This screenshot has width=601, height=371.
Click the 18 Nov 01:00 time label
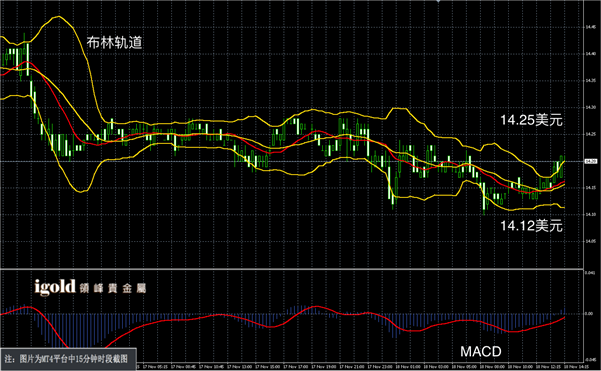[x=408, y=367]
